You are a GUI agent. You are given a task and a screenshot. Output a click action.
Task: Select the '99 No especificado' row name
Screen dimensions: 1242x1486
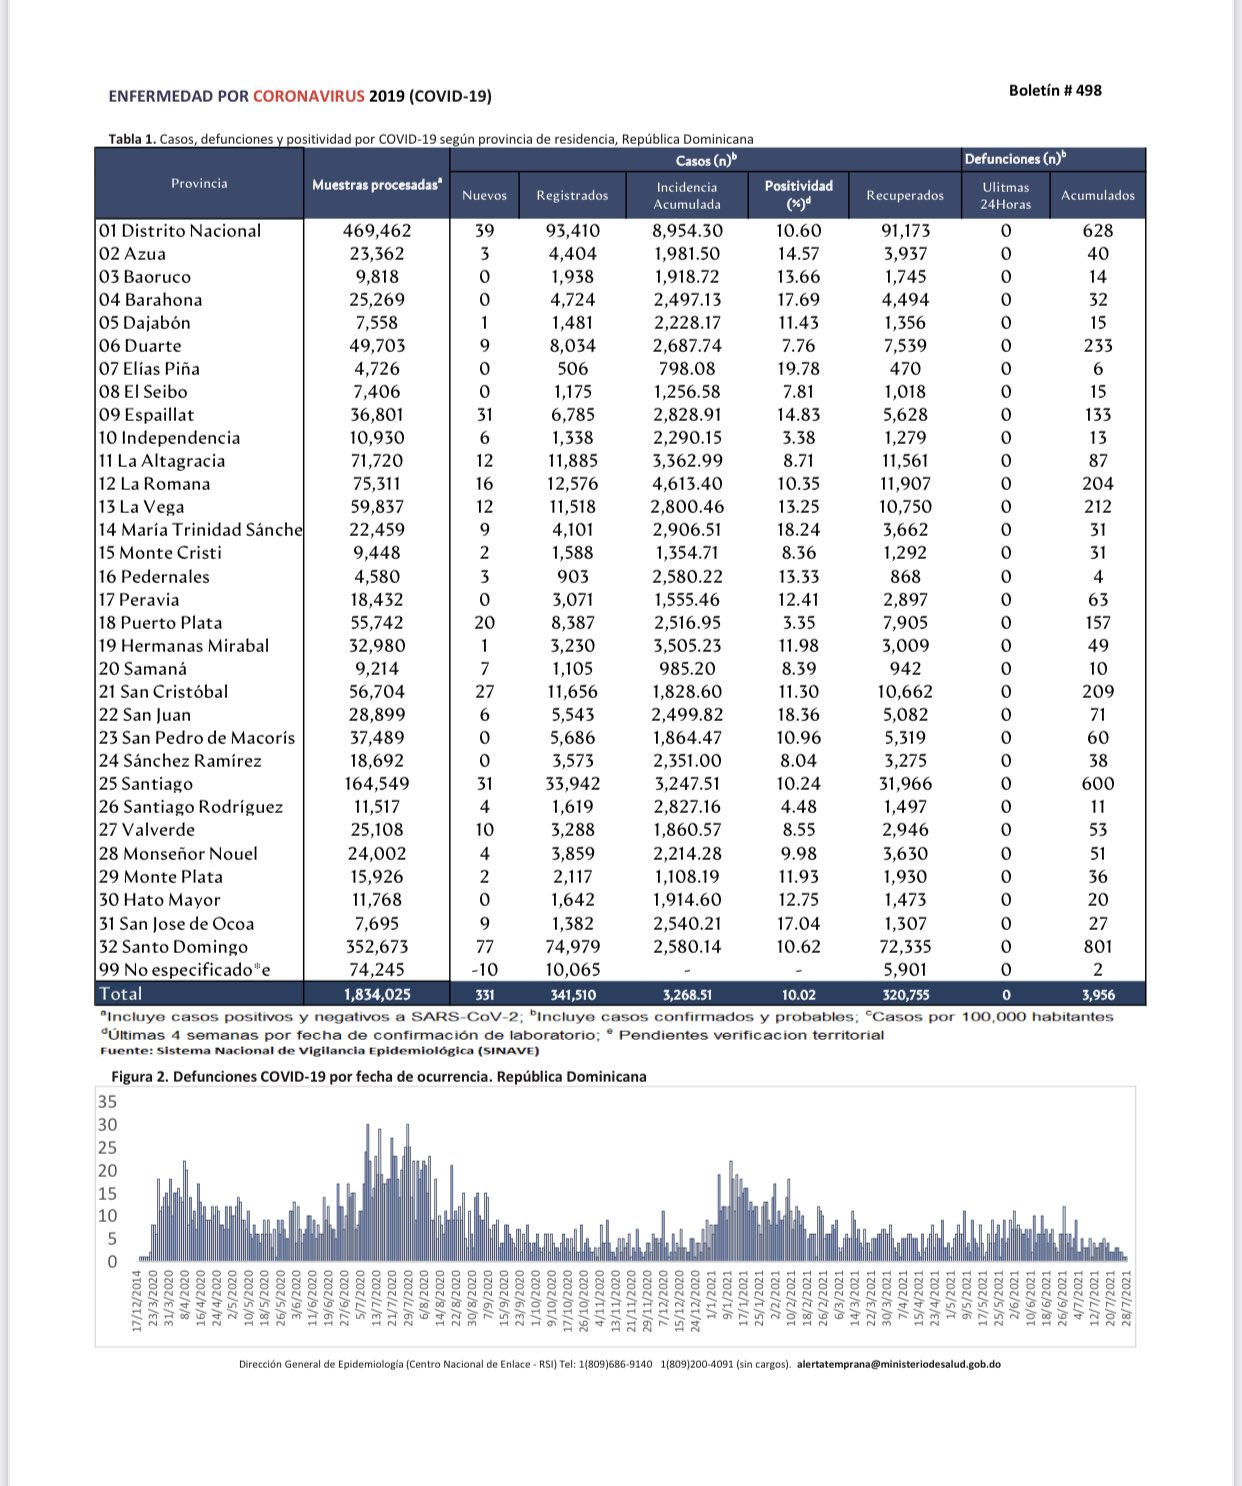(x=185, y=969)
